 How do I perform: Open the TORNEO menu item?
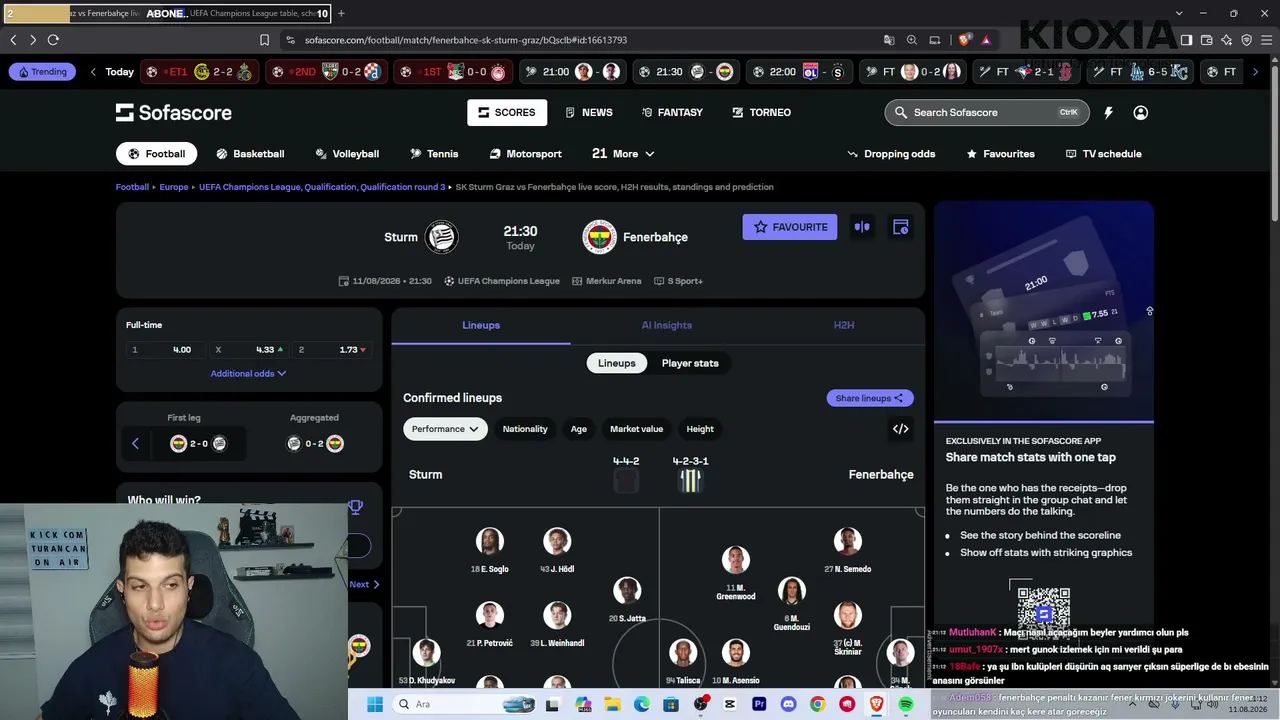[x=761, y=113]
